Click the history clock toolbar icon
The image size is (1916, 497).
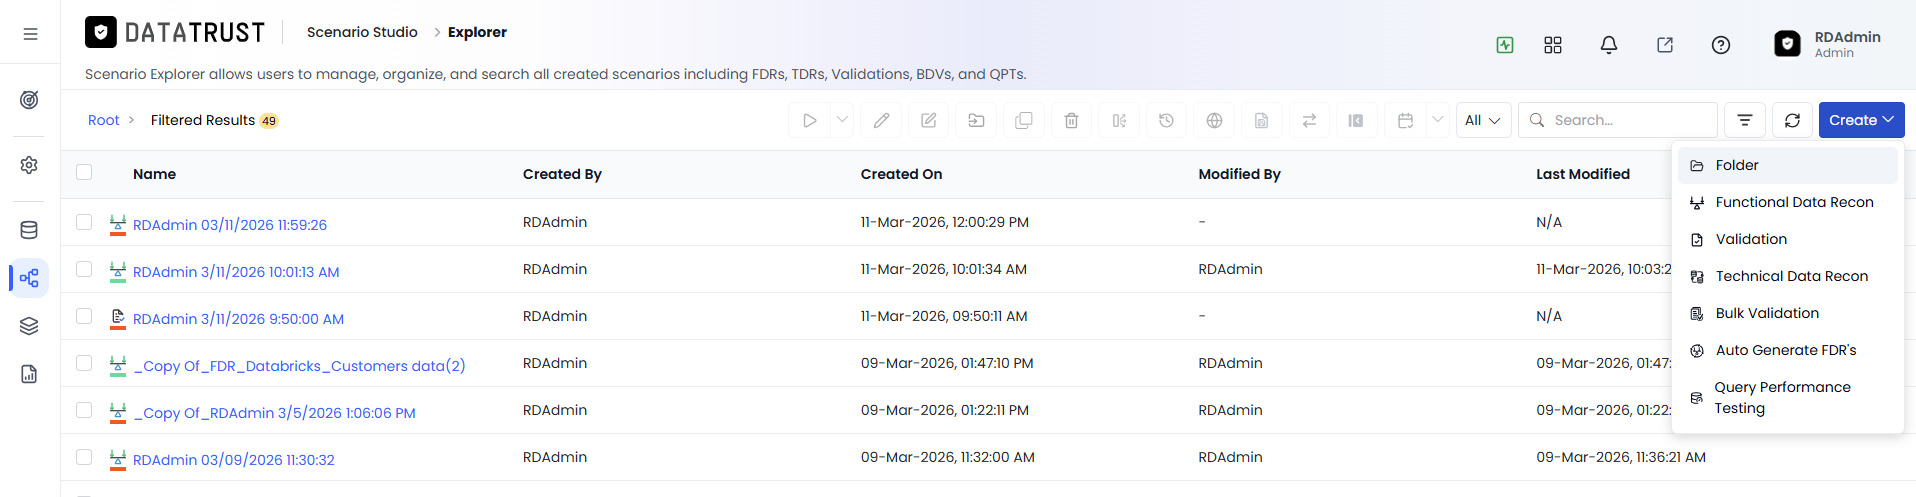click(1166, 120)
